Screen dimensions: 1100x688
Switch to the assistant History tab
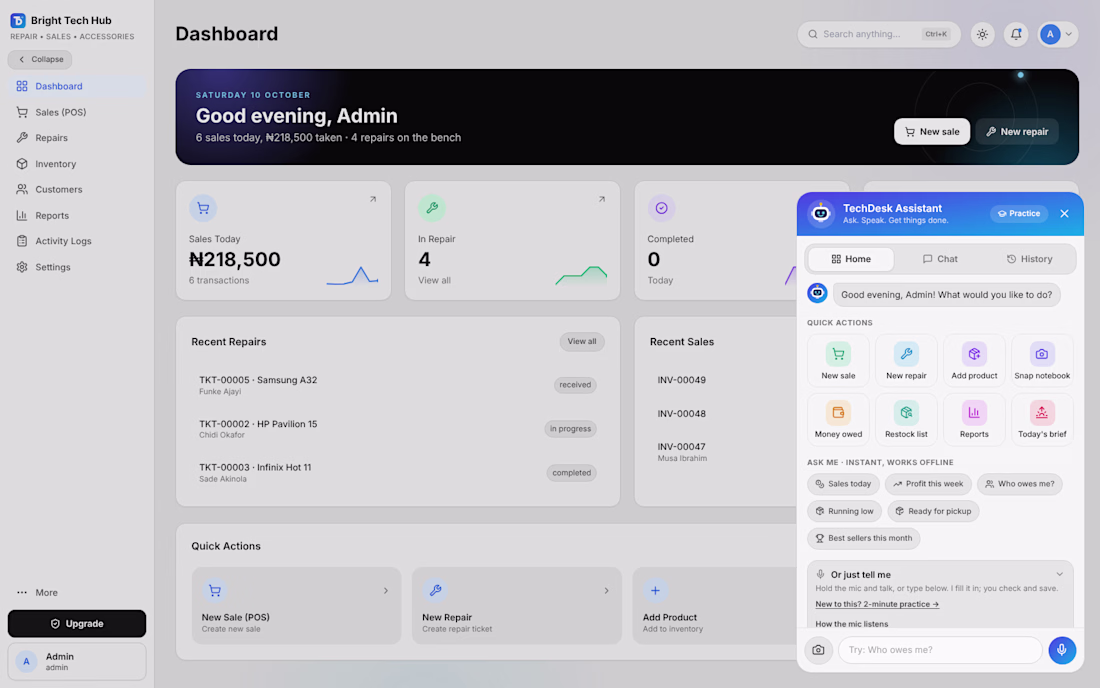click(1029, 259)
